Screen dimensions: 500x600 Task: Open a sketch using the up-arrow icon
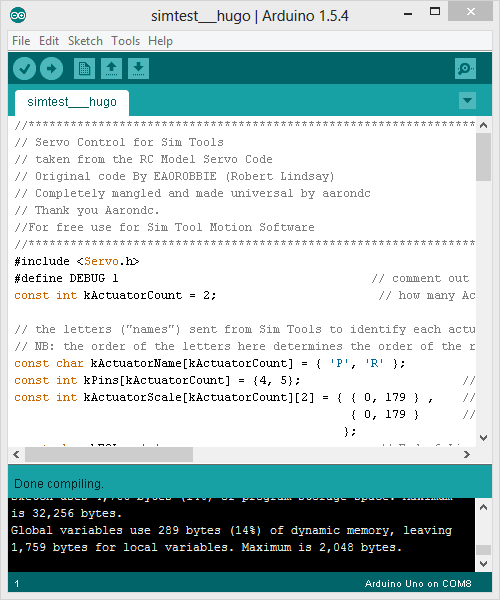(111, 69)
